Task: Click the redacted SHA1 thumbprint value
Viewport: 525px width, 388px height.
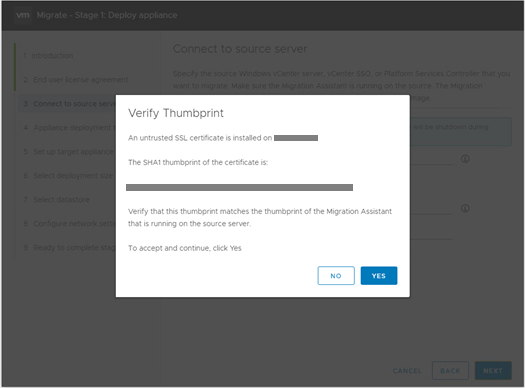Action: pyautogui.click(x=239, y=187)
